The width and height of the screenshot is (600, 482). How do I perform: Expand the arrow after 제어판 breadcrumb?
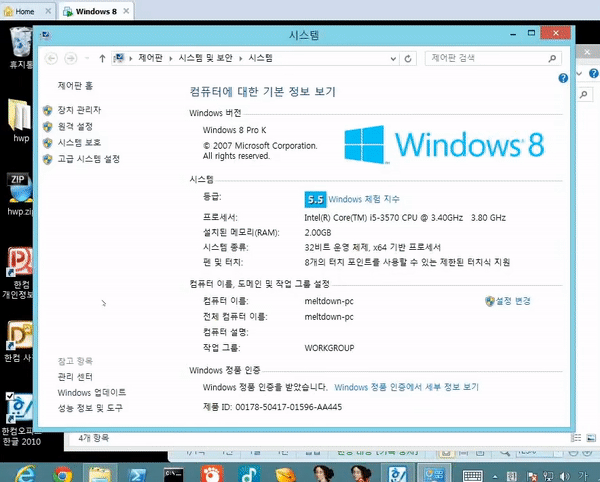(x=171, y=58)
